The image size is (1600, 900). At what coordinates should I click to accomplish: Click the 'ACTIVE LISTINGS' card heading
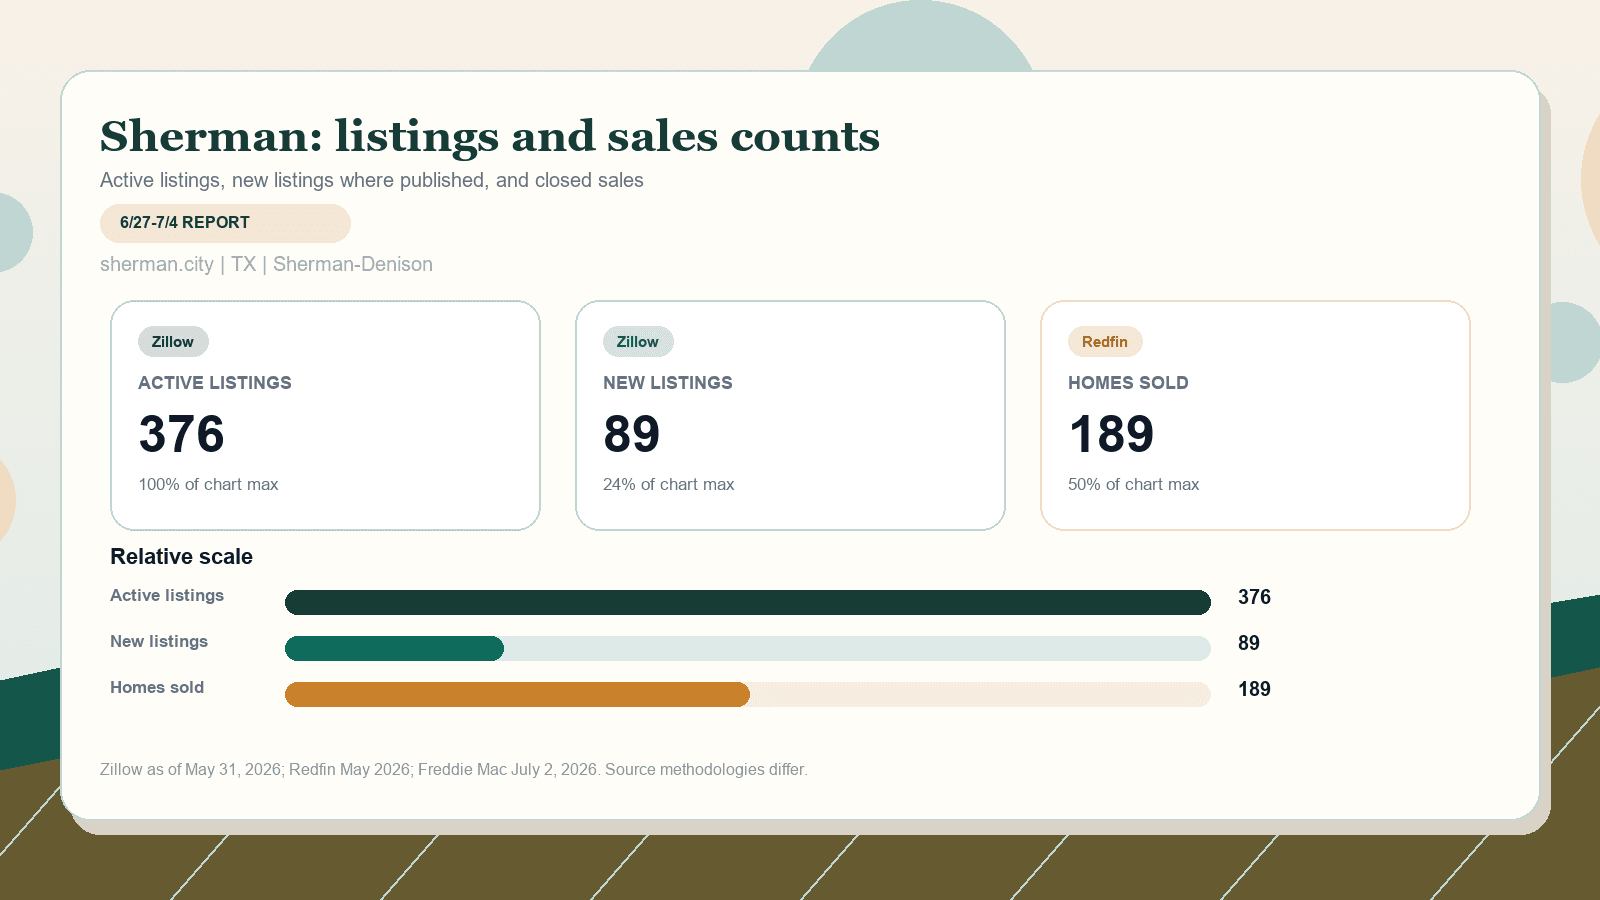pos(215,383)
